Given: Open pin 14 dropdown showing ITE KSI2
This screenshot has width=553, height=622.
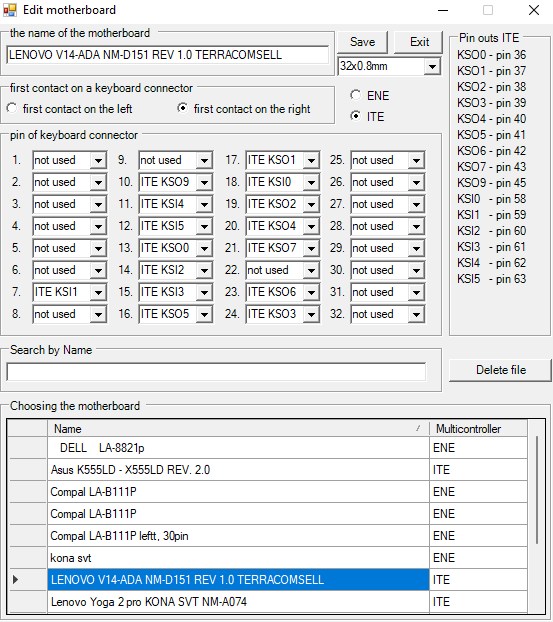Looking at the screenshot, I should [204, 270].
